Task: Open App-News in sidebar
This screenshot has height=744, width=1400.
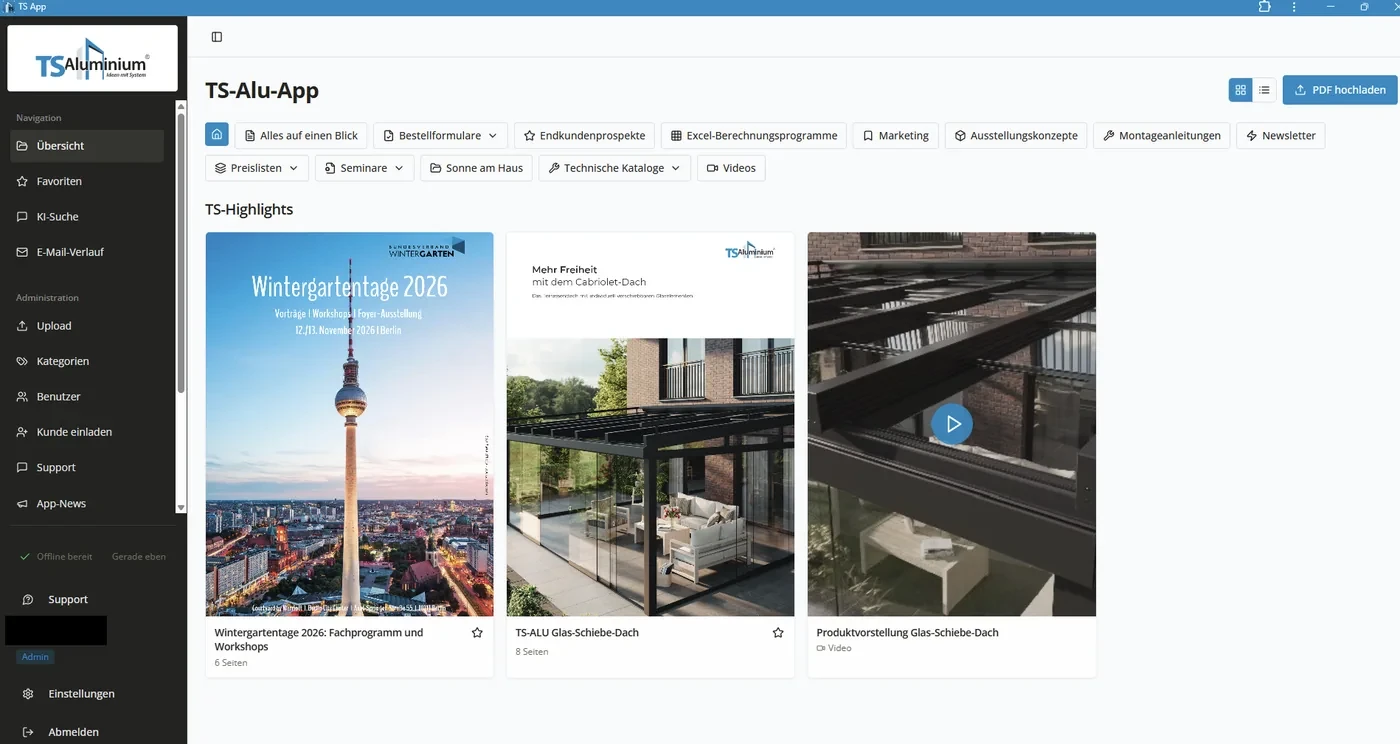Action: pos(87,504)
